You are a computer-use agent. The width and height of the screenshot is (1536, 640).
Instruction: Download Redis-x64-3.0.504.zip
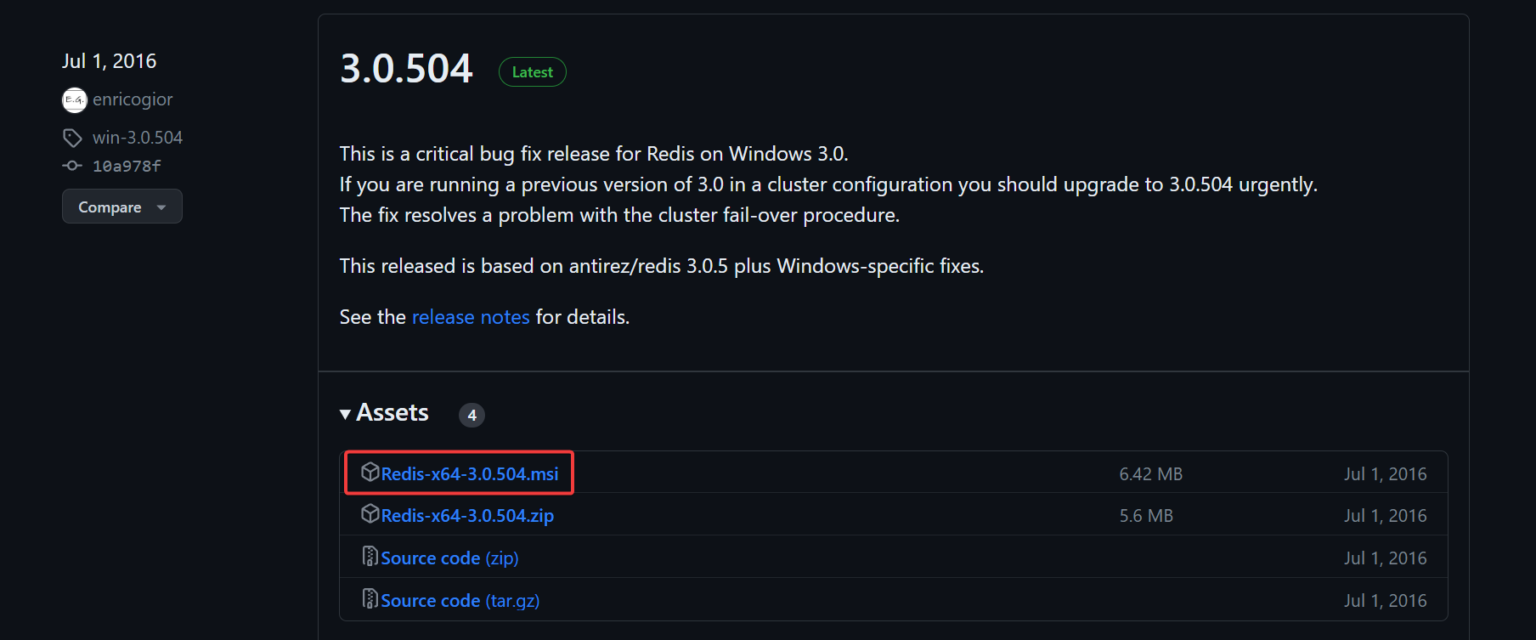[x=467, y=516]
